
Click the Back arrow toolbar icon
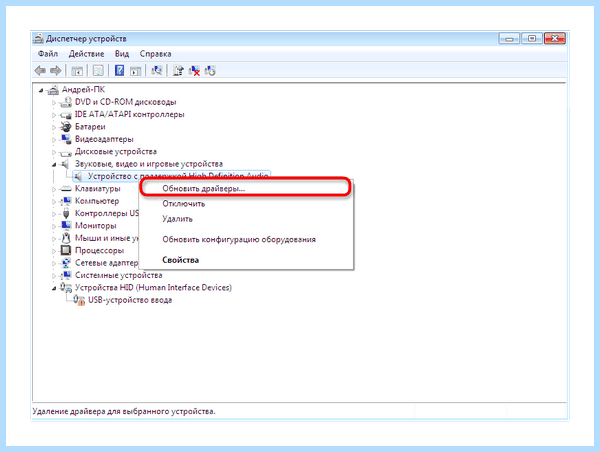40,71
